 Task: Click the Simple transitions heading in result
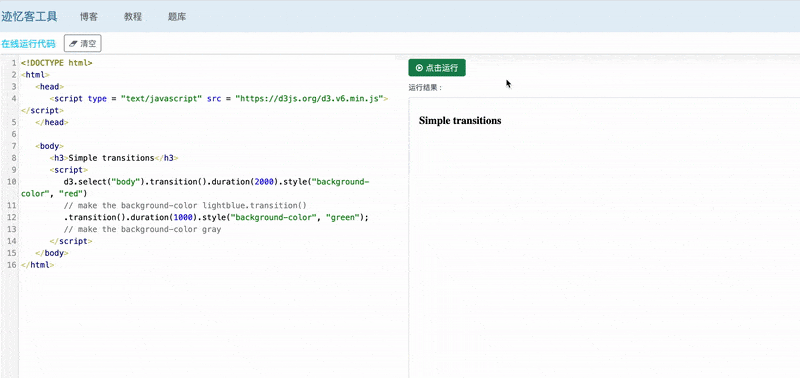point(460,121)
